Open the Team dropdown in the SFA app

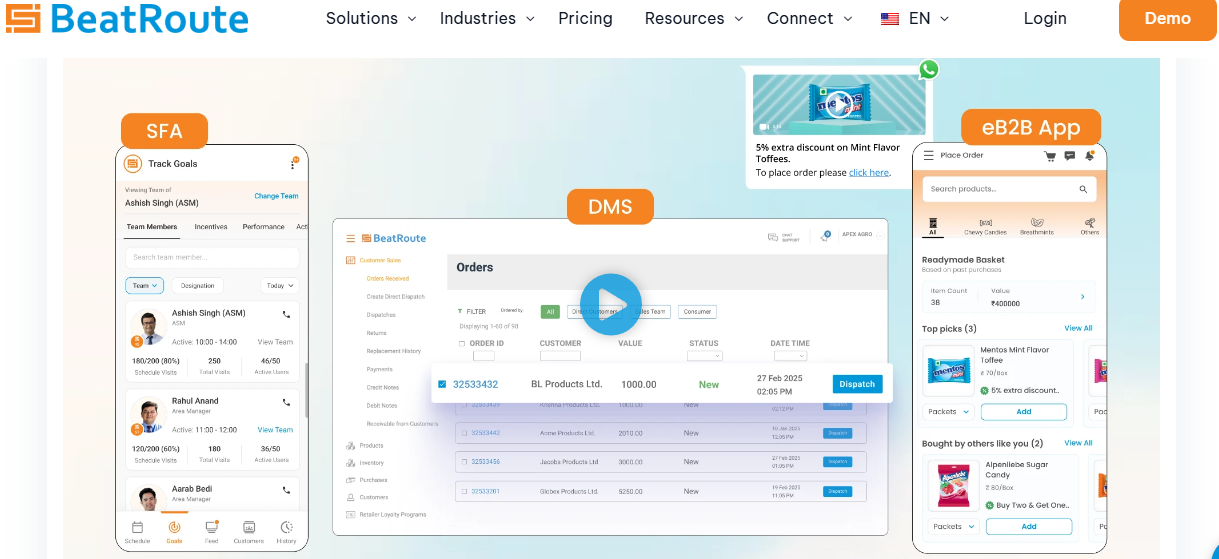click(x=145, y=285)
